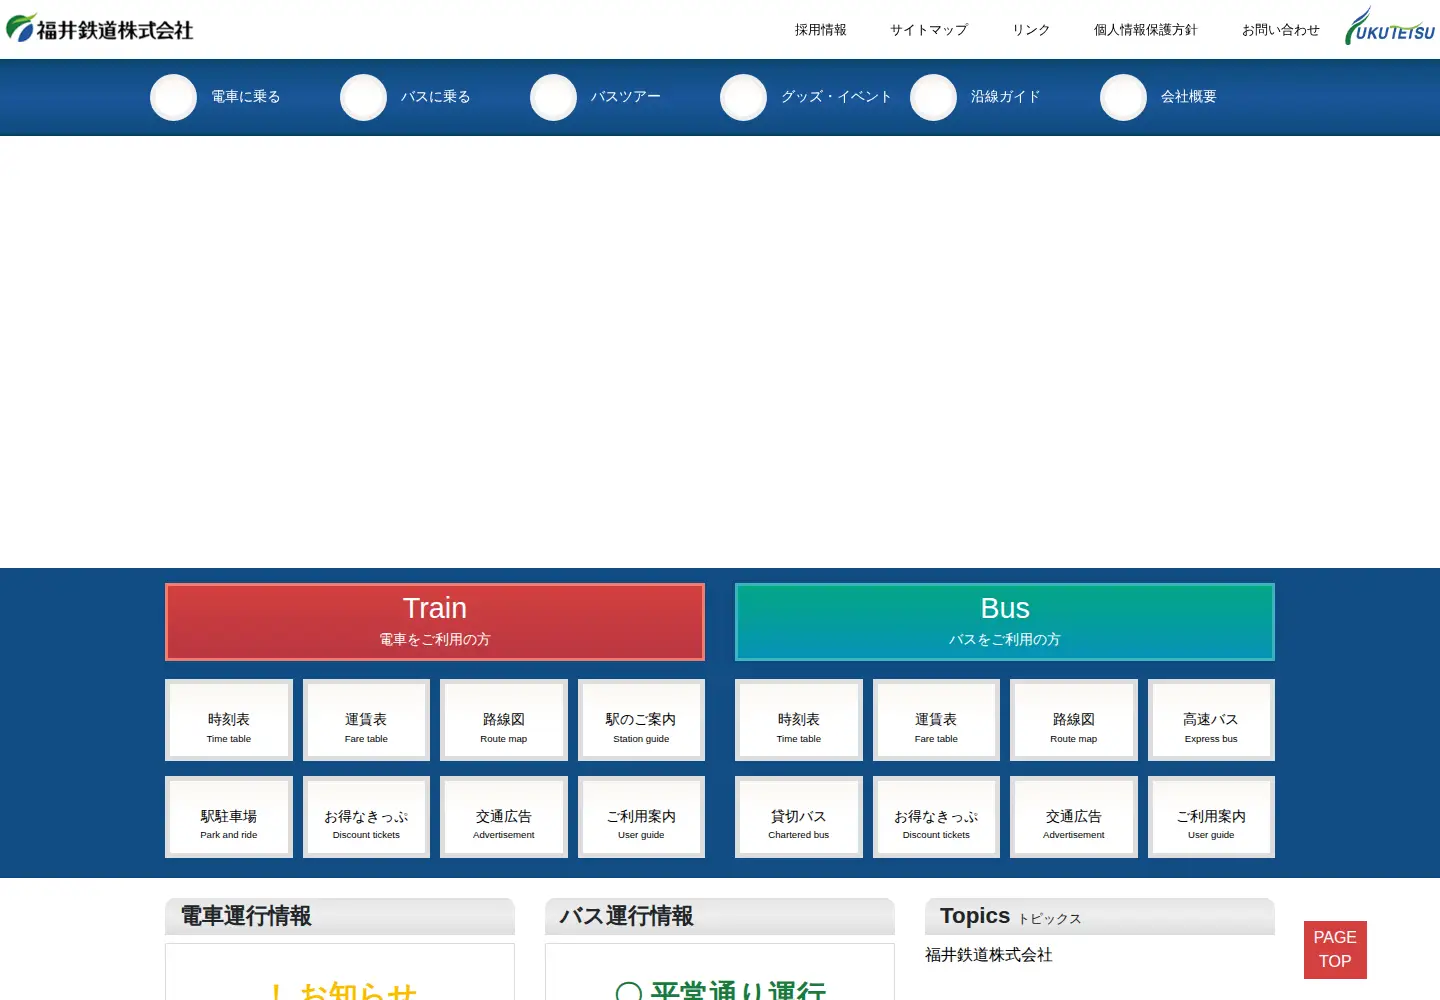
Task: Open 貸切バス Chartered bus tile
Action: pyautogui.click(x=799, y=817)
